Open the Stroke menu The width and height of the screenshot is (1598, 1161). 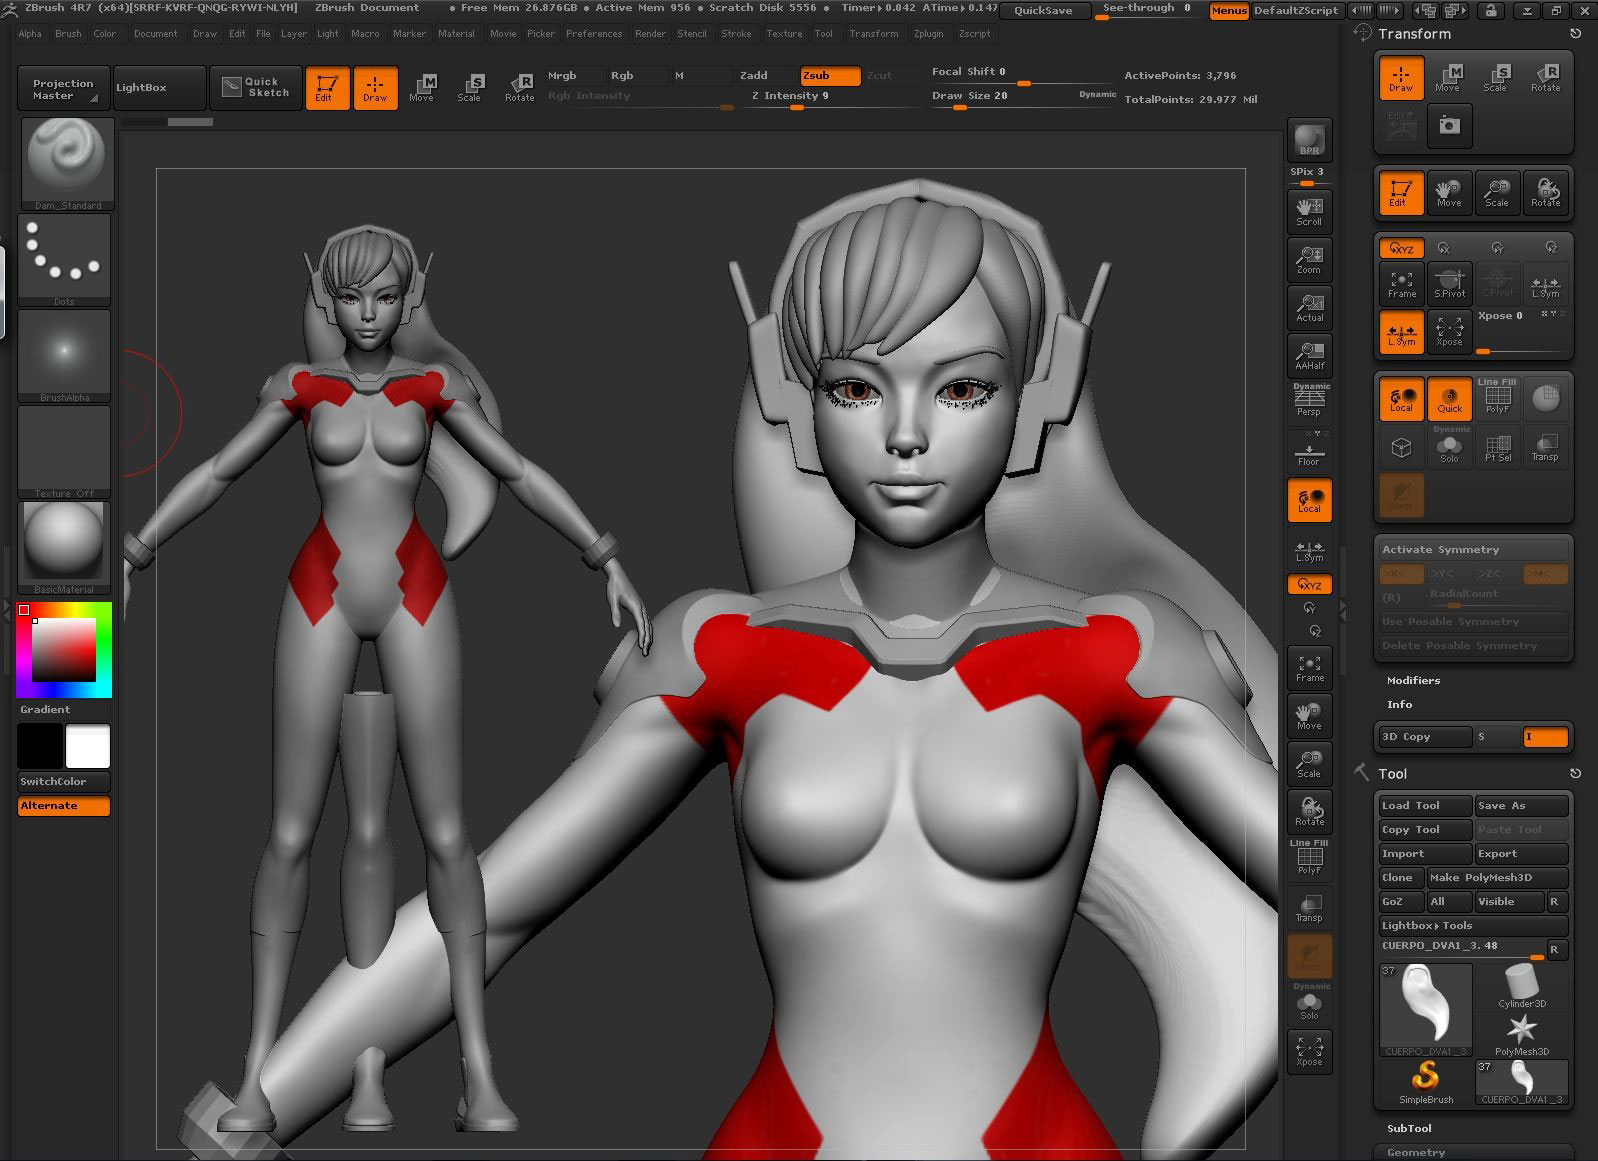coord(736,33)
